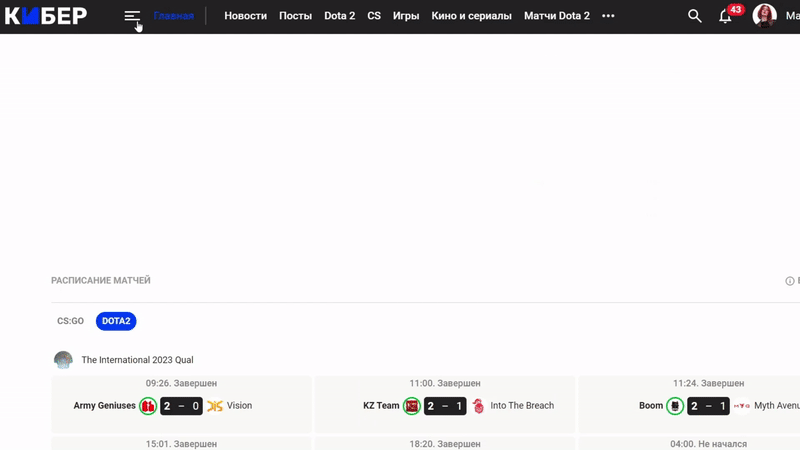Open KZ Team 2–1 score
Viewport: 800px width, 450px height.
pyautogui.click(x=445, y=406)
